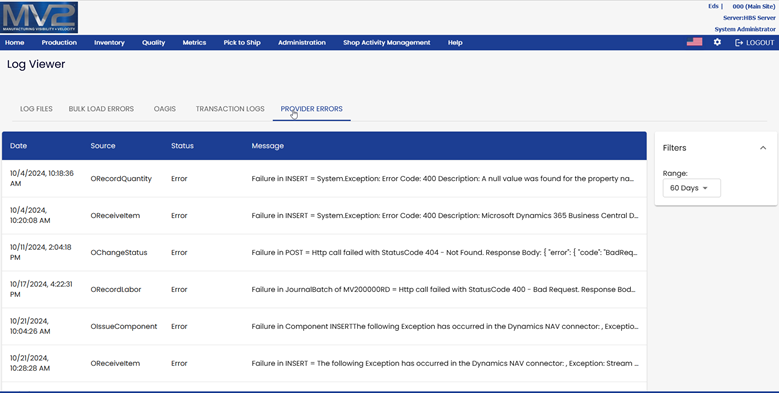
Task: Click the Message column header
Action: tap(268, 146)
